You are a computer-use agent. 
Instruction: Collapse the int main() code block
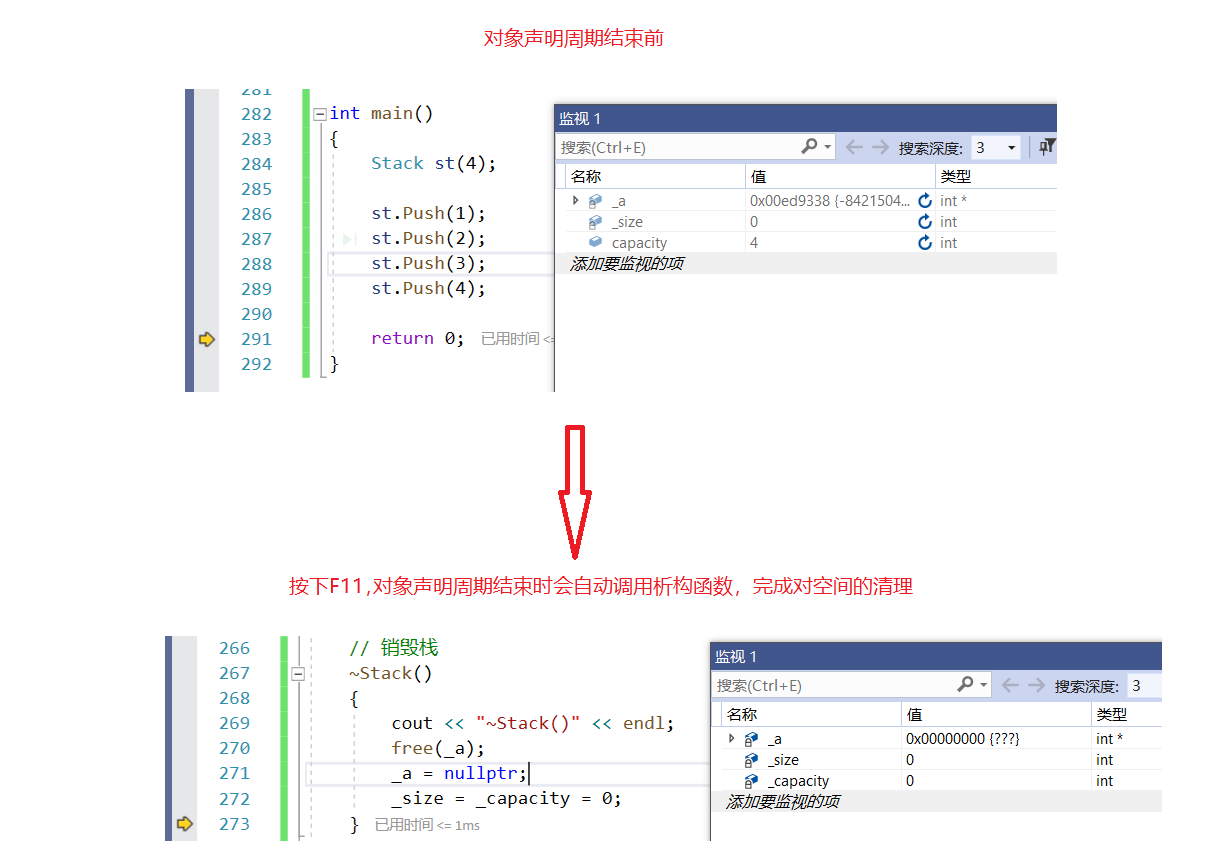click(x=320, y=114)
